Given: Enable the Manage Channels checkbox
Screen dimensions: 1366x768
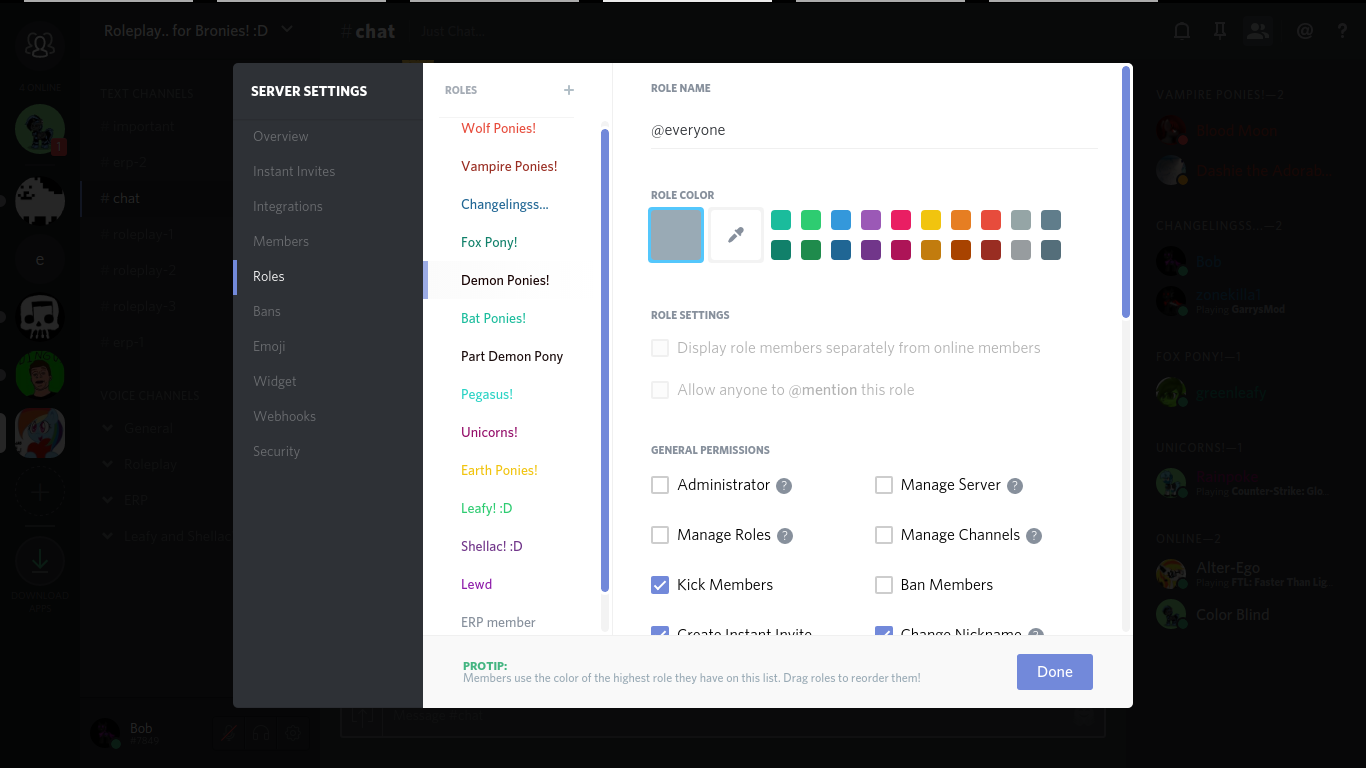Looking at the screenshot, I should [x=884, y=535].
